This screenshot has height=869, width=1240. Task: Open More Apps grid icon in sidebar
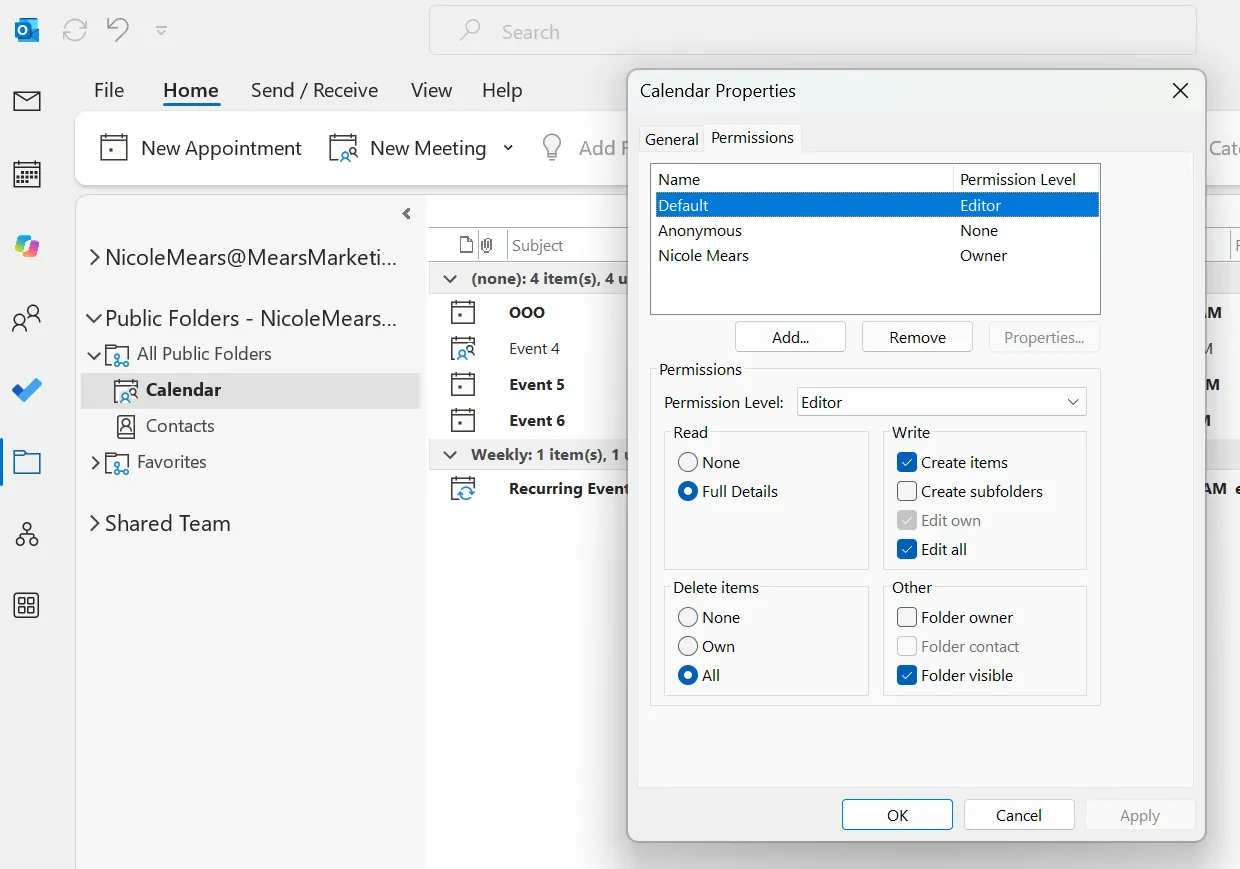[27, 605]
